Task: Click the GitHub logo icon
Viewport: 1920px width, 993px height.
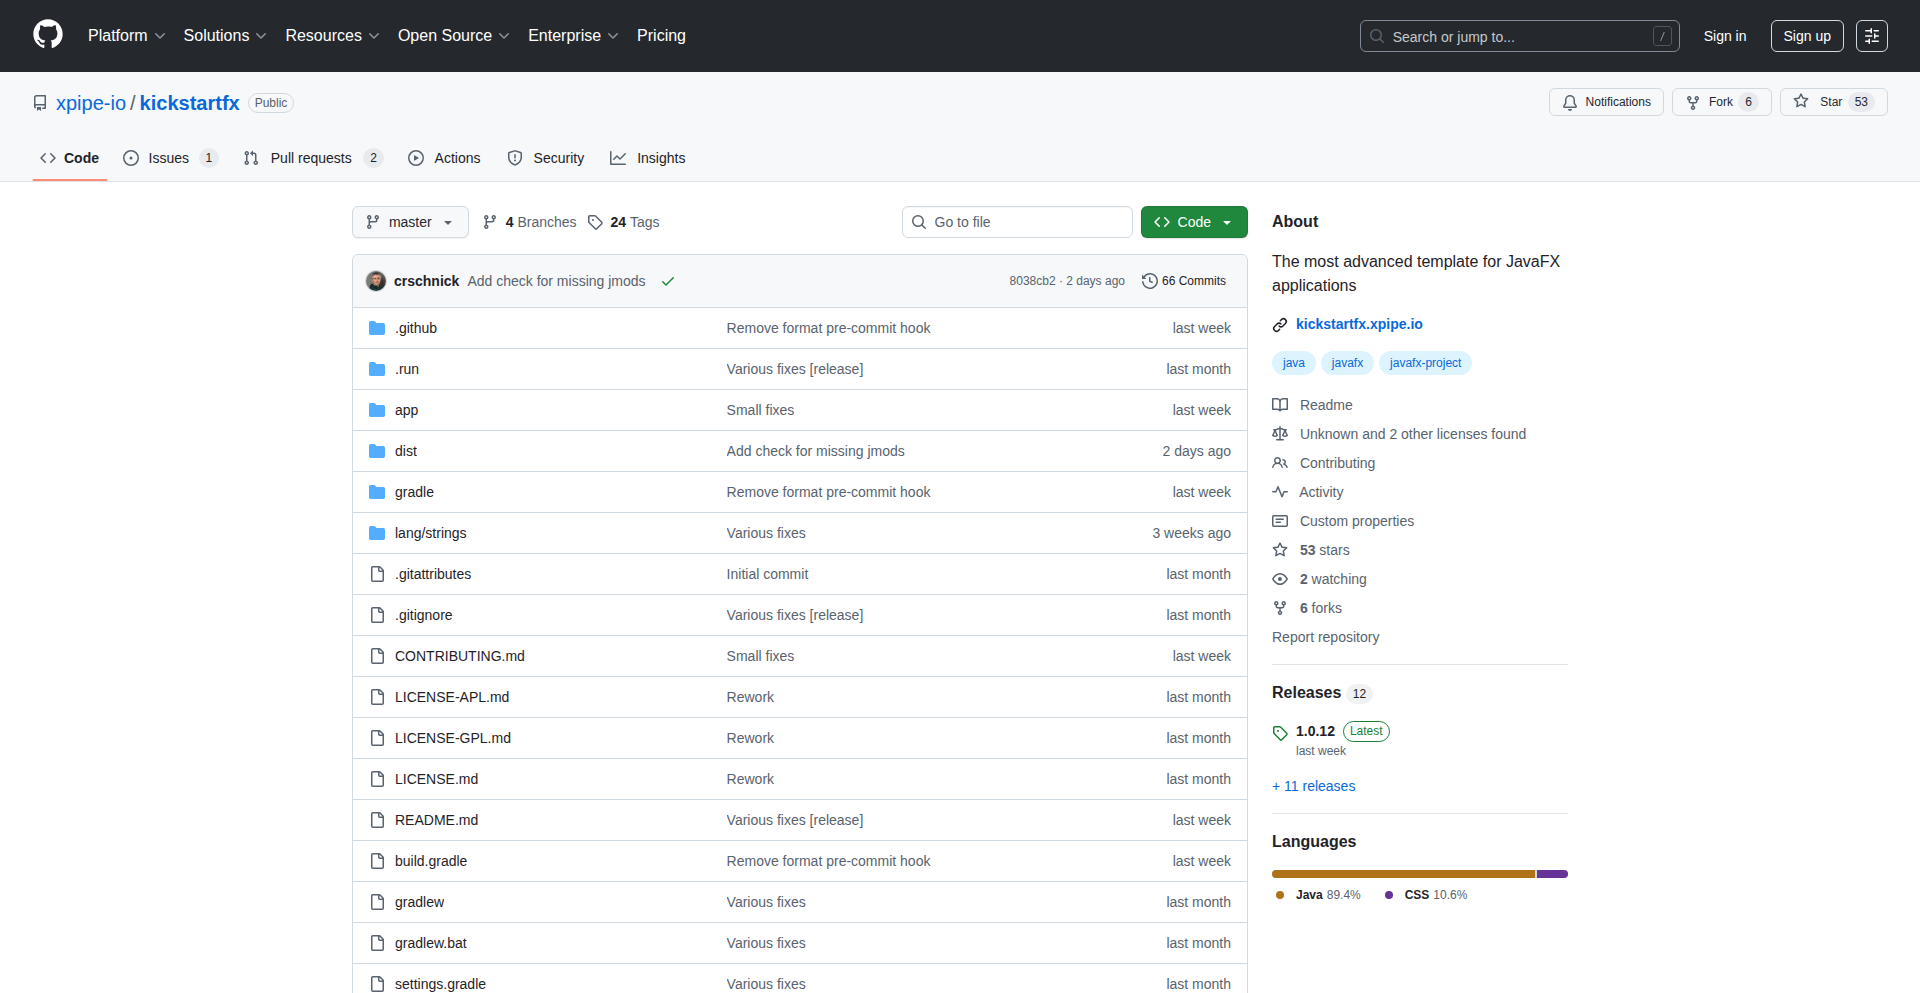Action: click(48, 35)
